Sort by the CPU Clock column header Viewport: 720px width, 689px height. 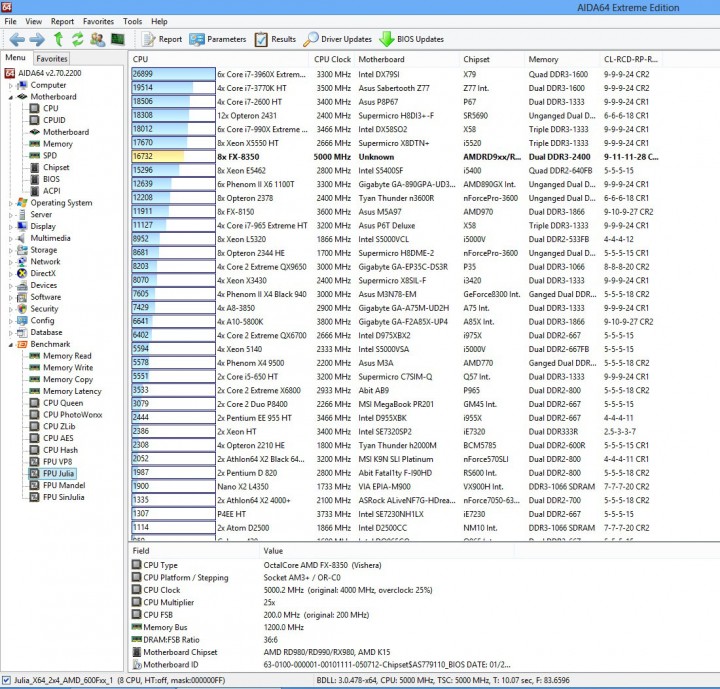[x=332, y=59]
